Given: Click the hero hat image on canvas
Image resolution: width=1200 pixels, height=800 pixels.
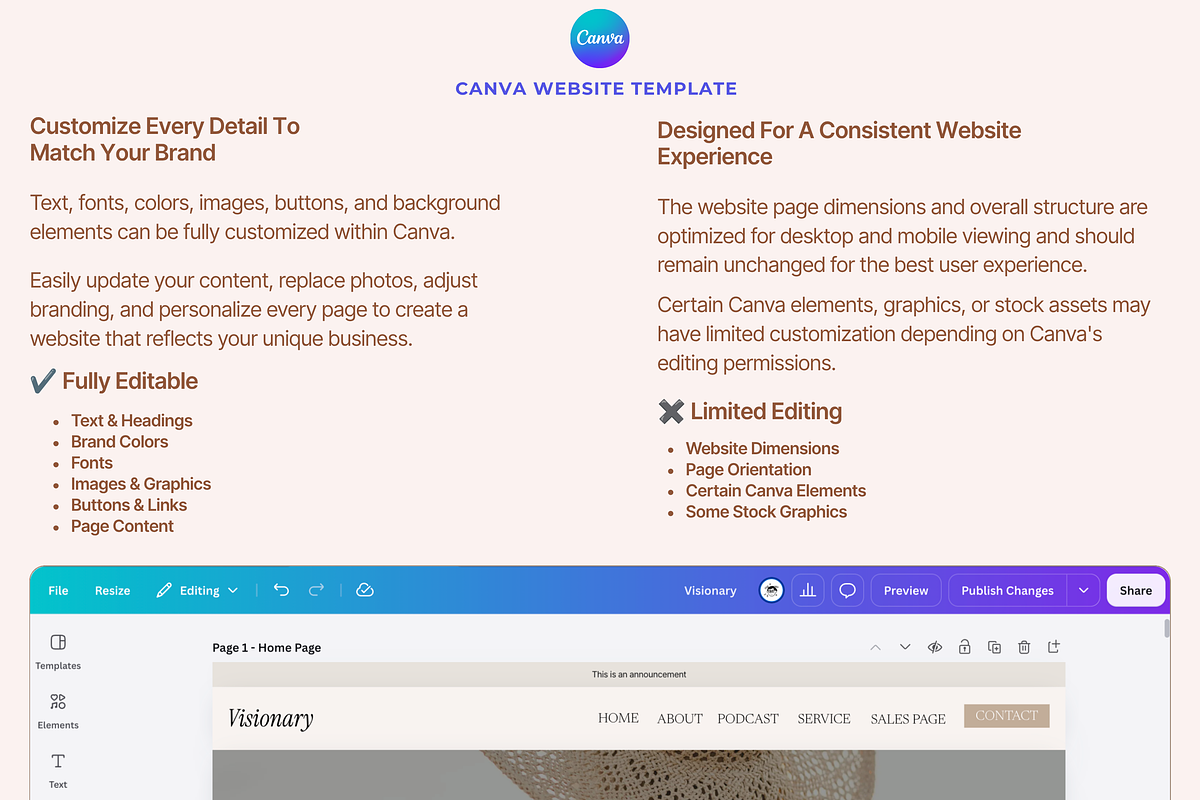Looking at the screenshot, I should (639, 775).
